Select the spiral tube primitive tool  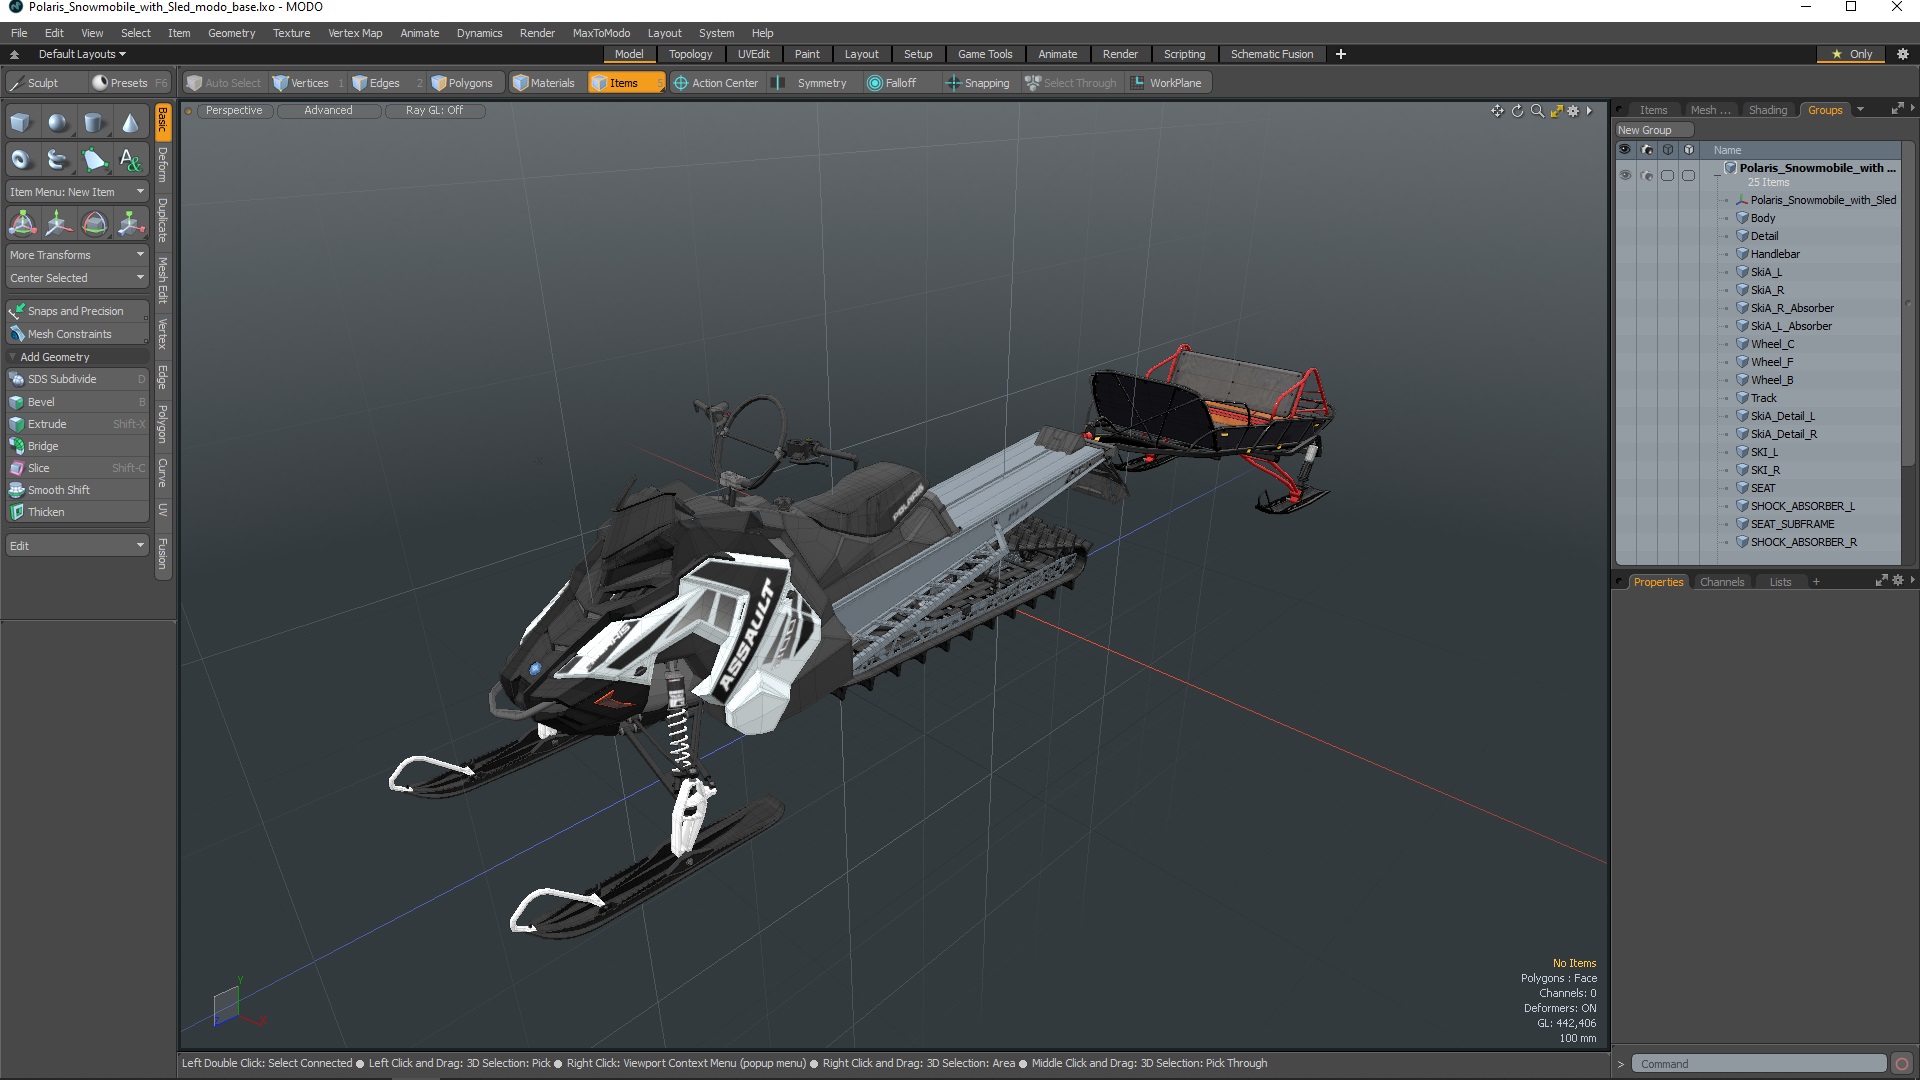[x=58, y=160]
